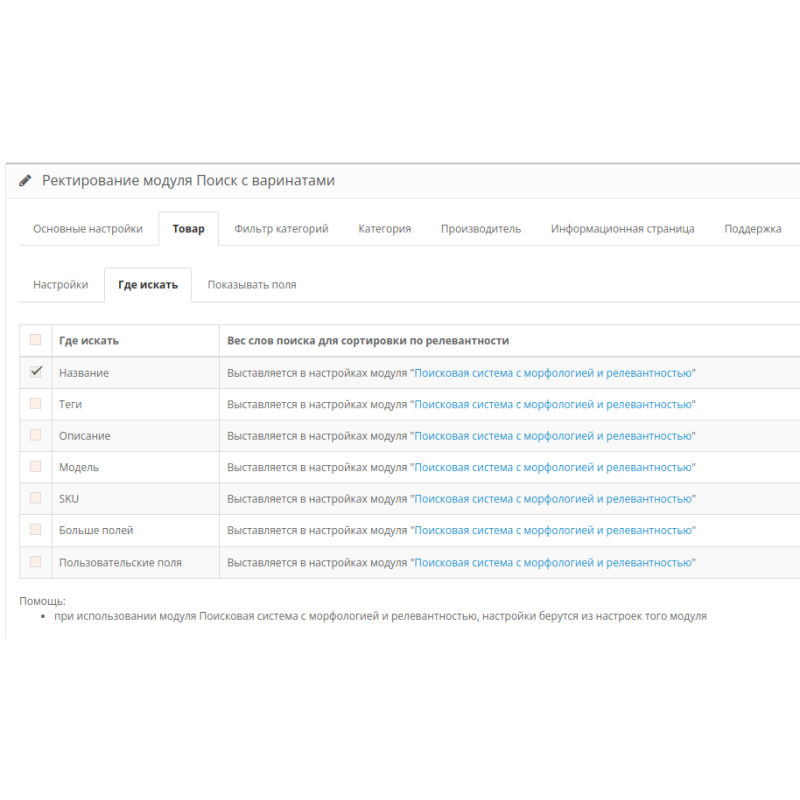Uncheck the Название checkbox
Image resolution: width=800 pixels, height=800 pixels.
coord(35,372)
